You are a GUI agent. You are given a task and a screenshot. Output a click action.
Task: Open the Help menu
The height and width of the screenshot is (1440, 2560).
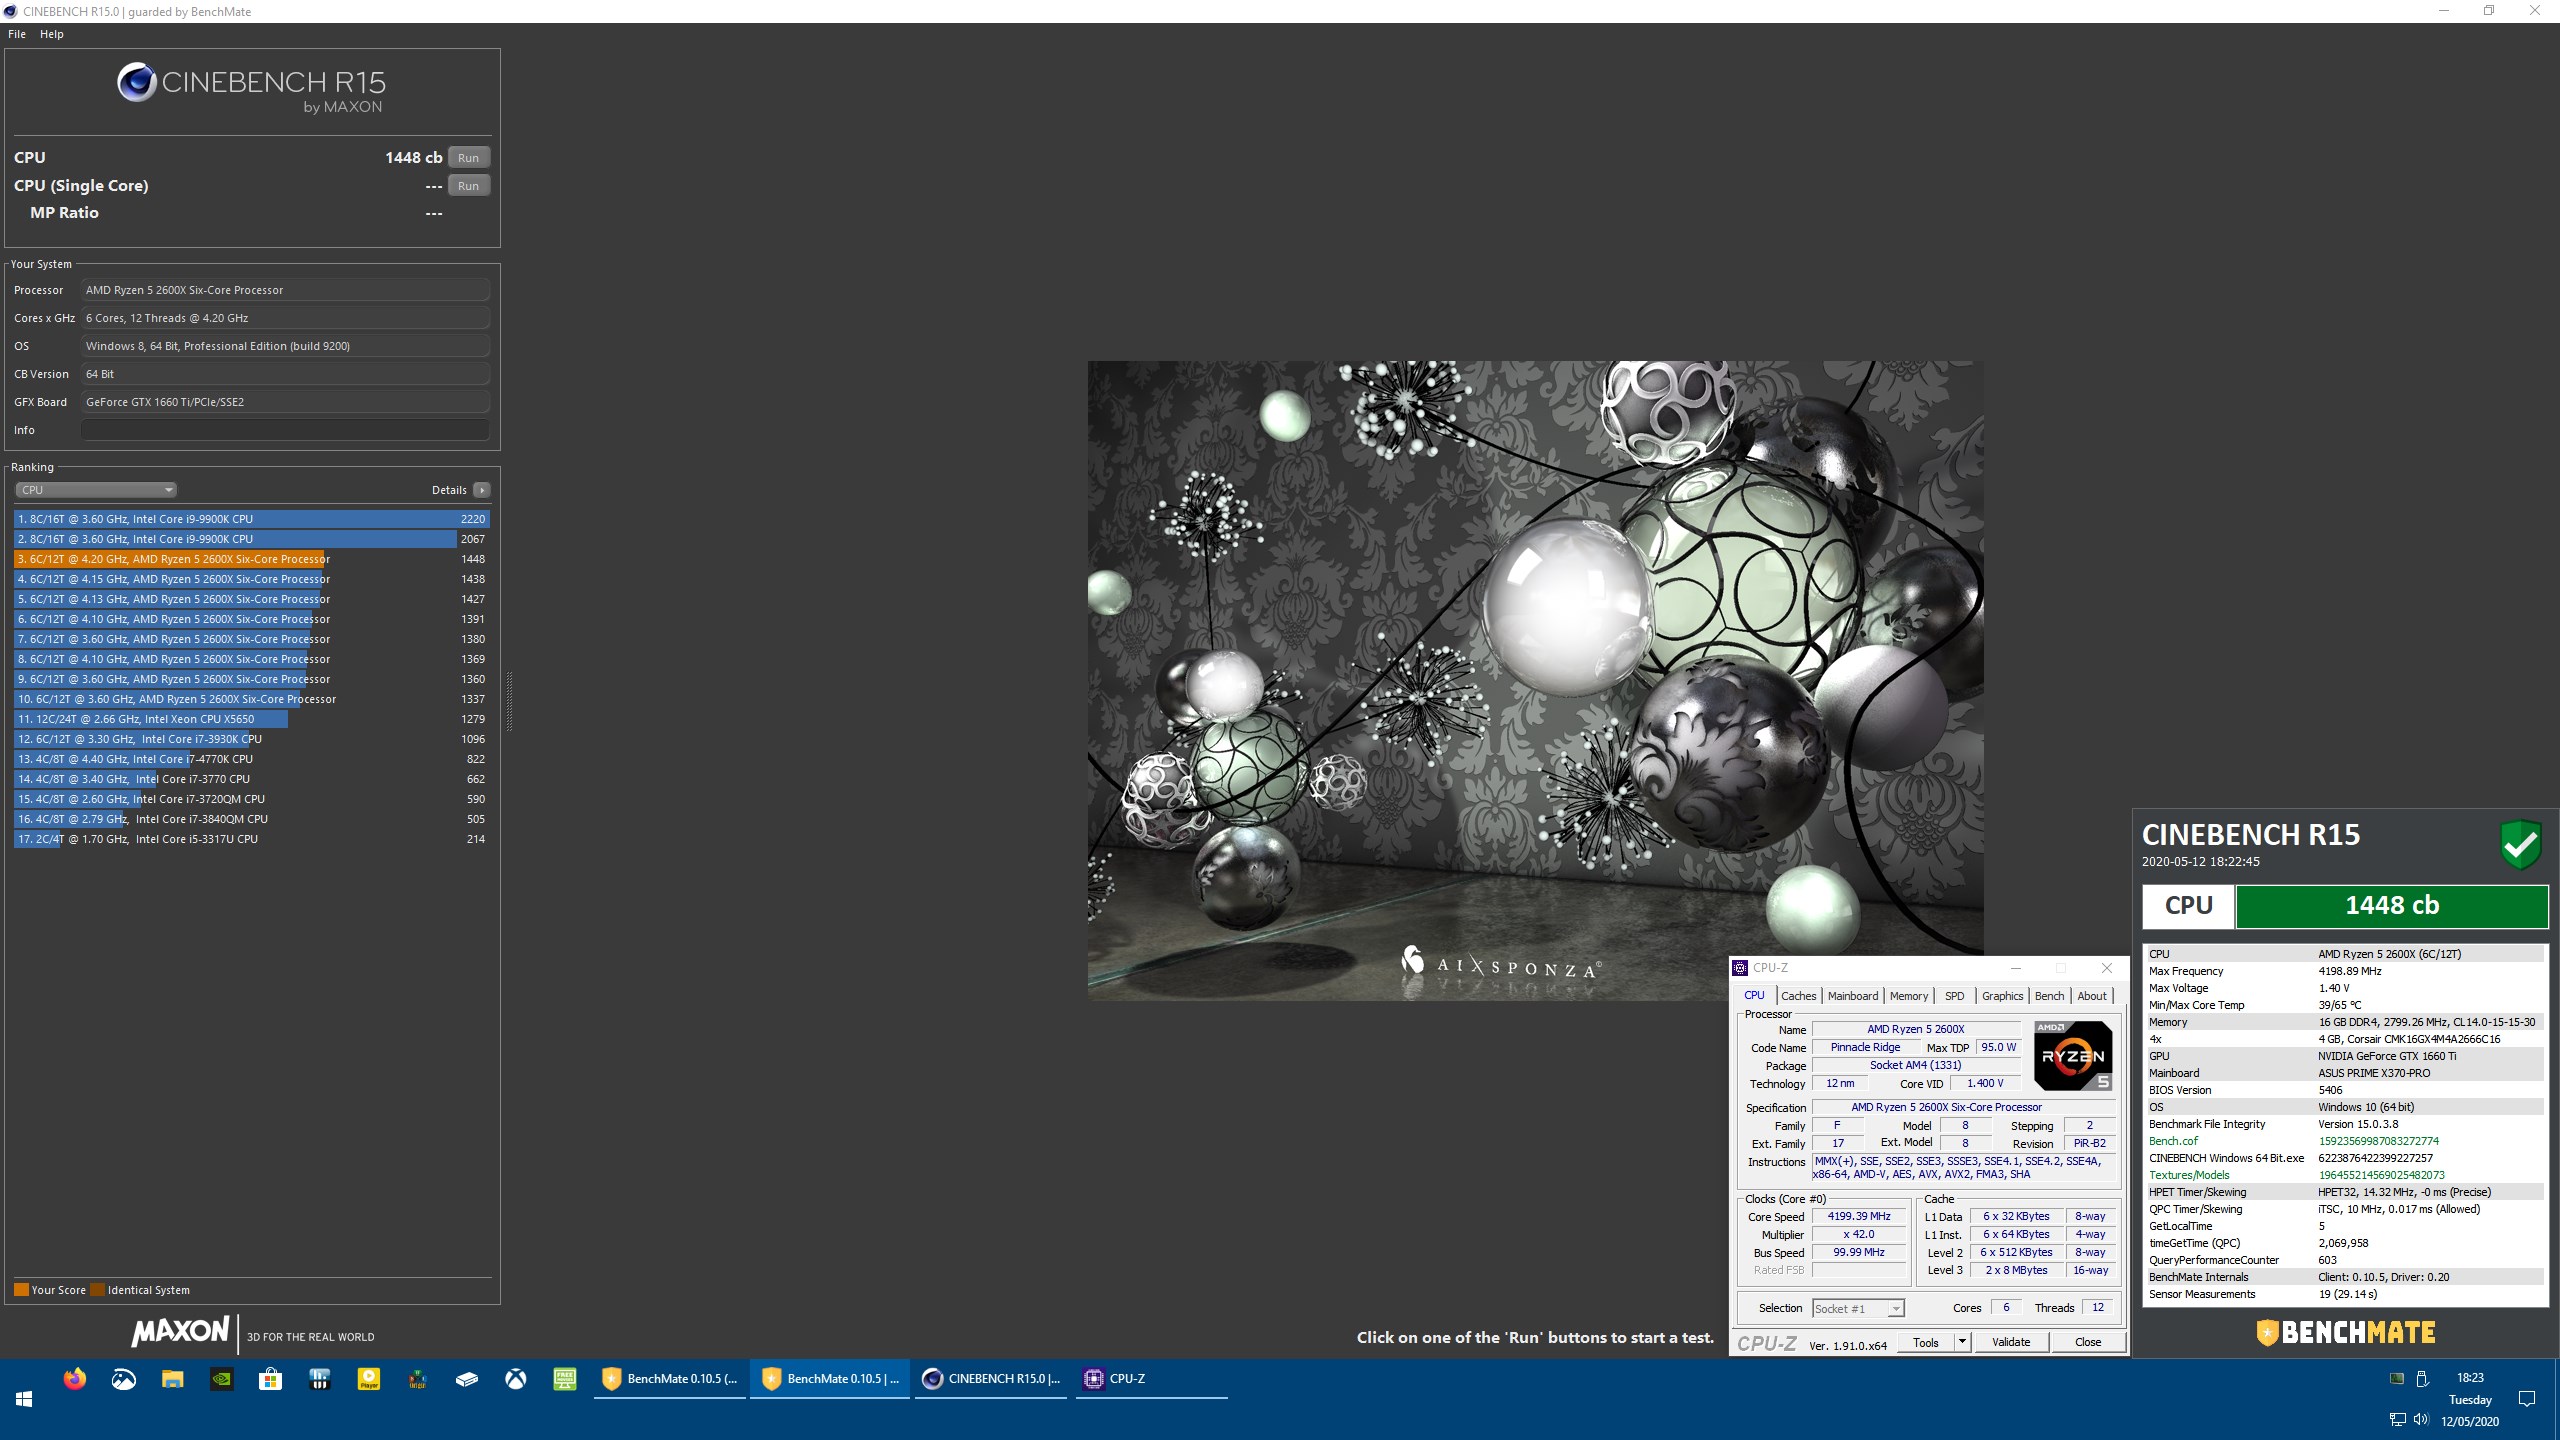pyautogui.click(x=52, y=34)
